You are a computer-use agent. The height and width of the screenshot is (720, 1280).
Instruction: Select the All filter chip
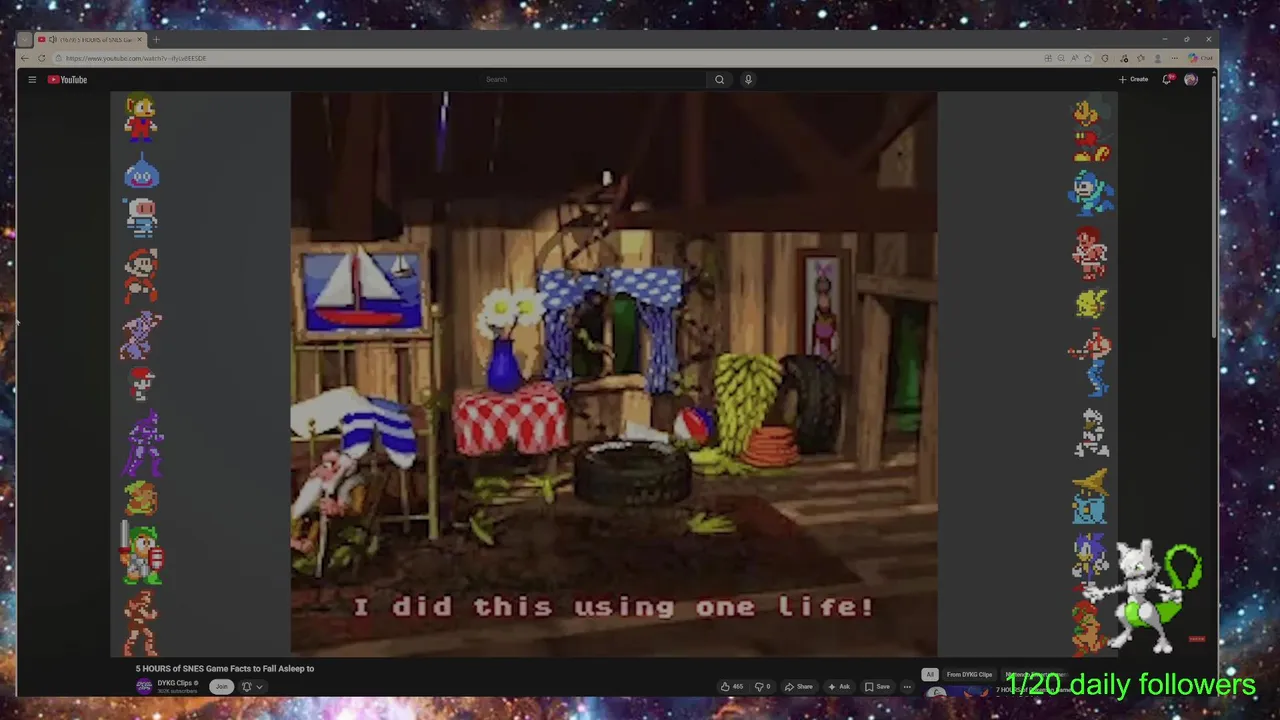coord(930,675)
